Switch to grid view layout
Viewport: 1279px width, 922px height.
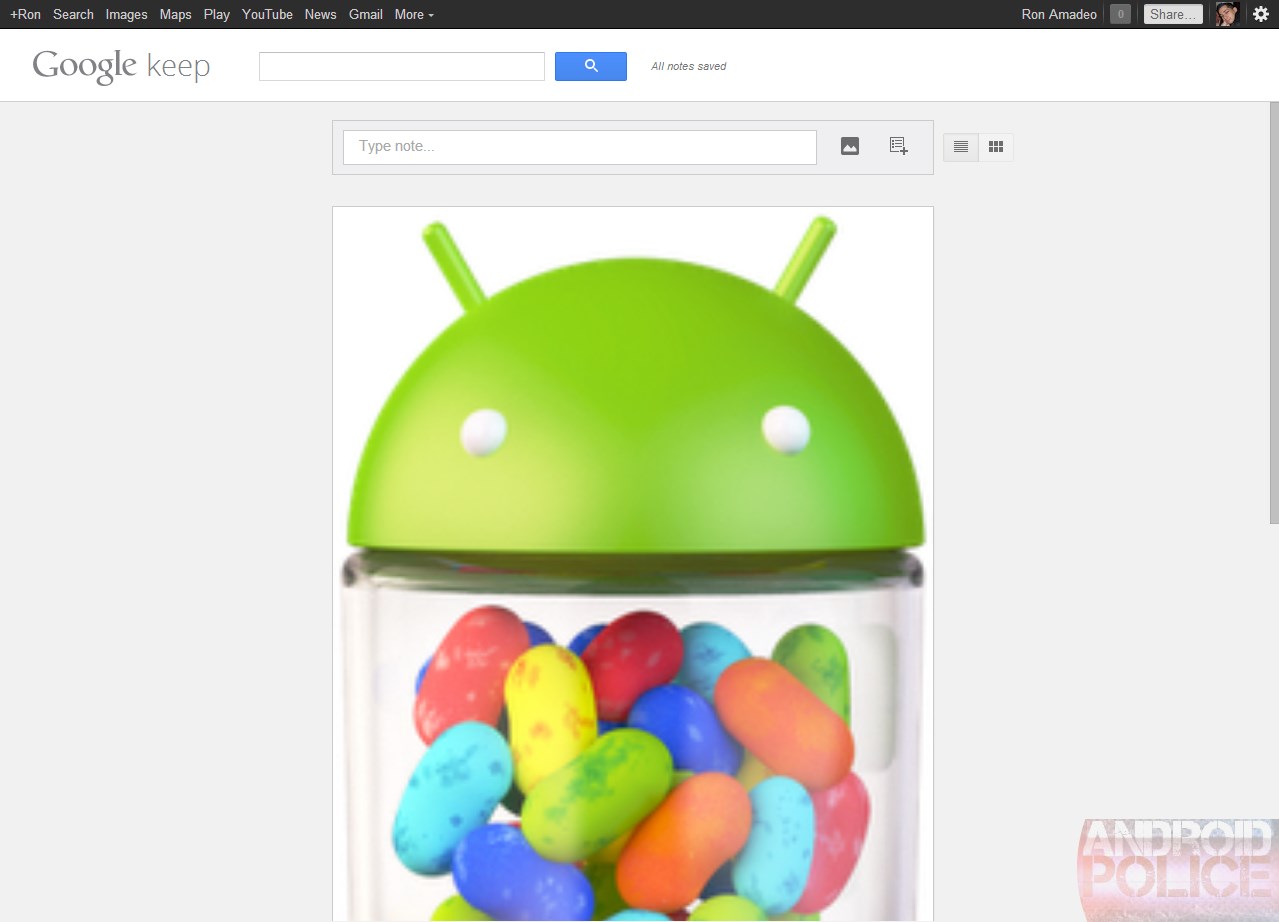pos(995,147)
